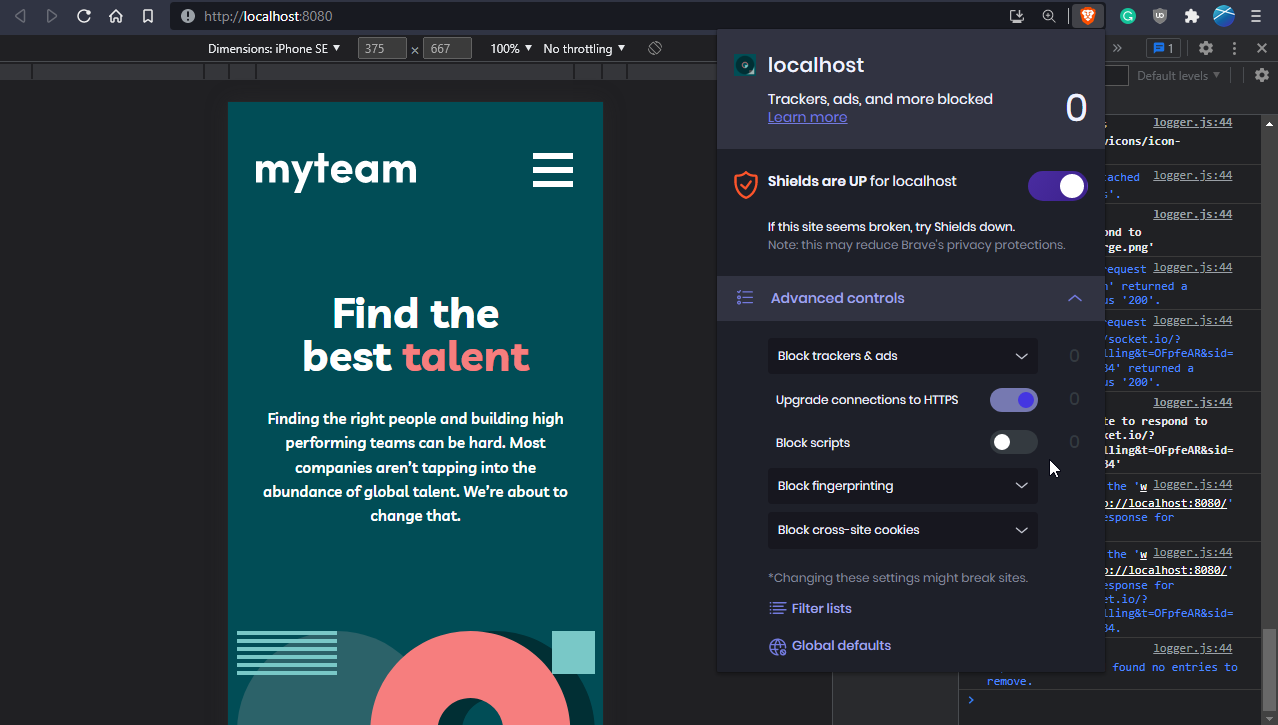The height and width of the screenshot is (725, 1278).
Task: Open Block fingerprinting dropdown
Action: click(903, 486)
